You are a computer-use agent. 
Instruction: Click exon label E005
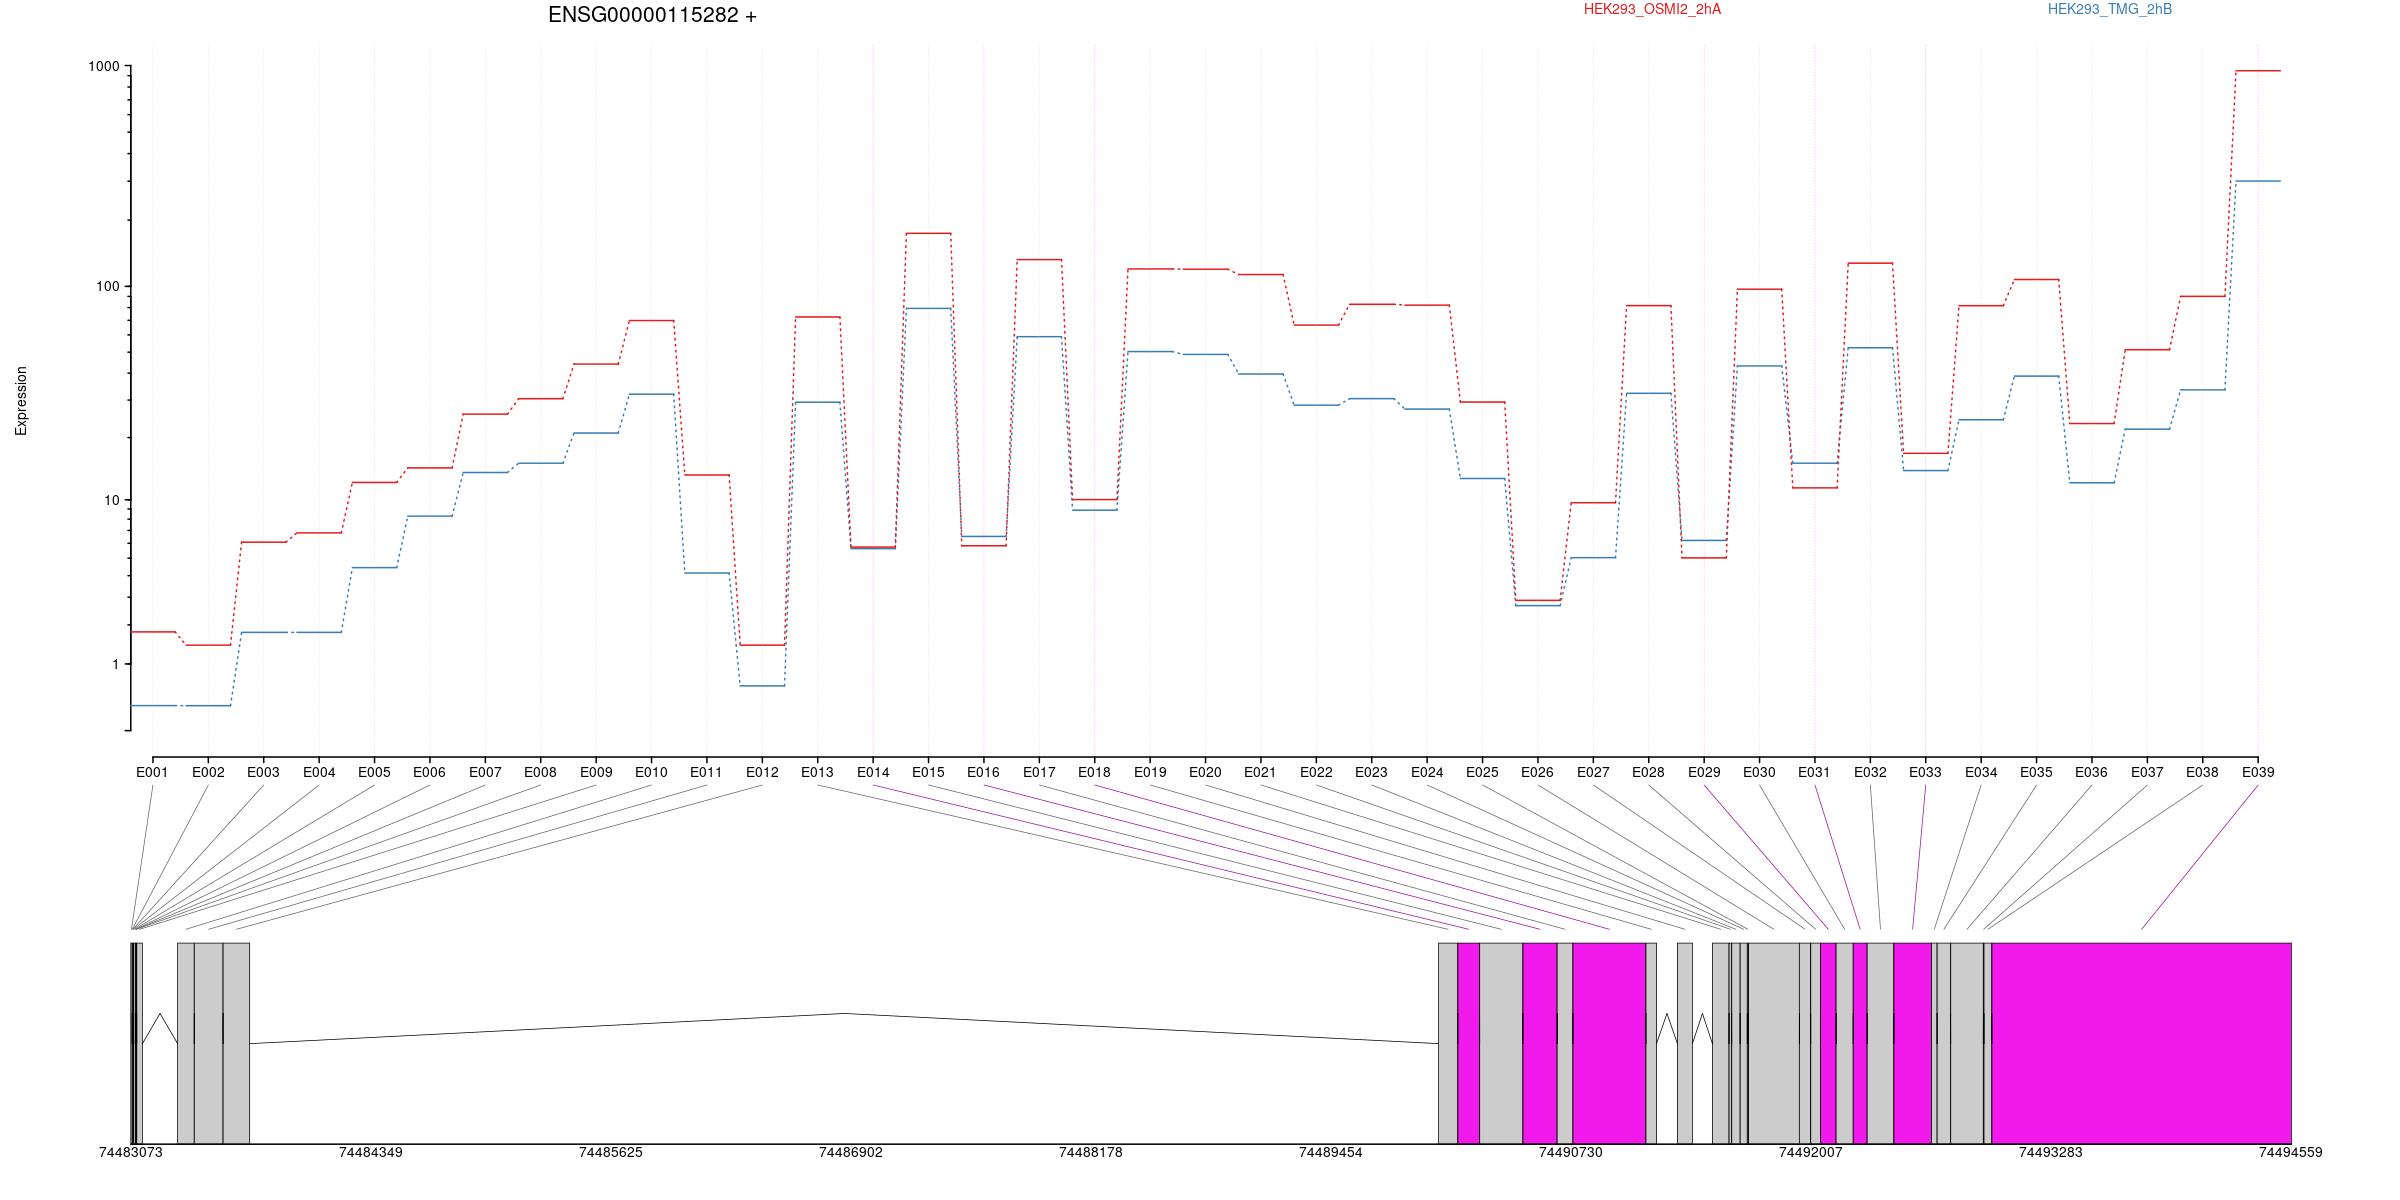point(374,772)
